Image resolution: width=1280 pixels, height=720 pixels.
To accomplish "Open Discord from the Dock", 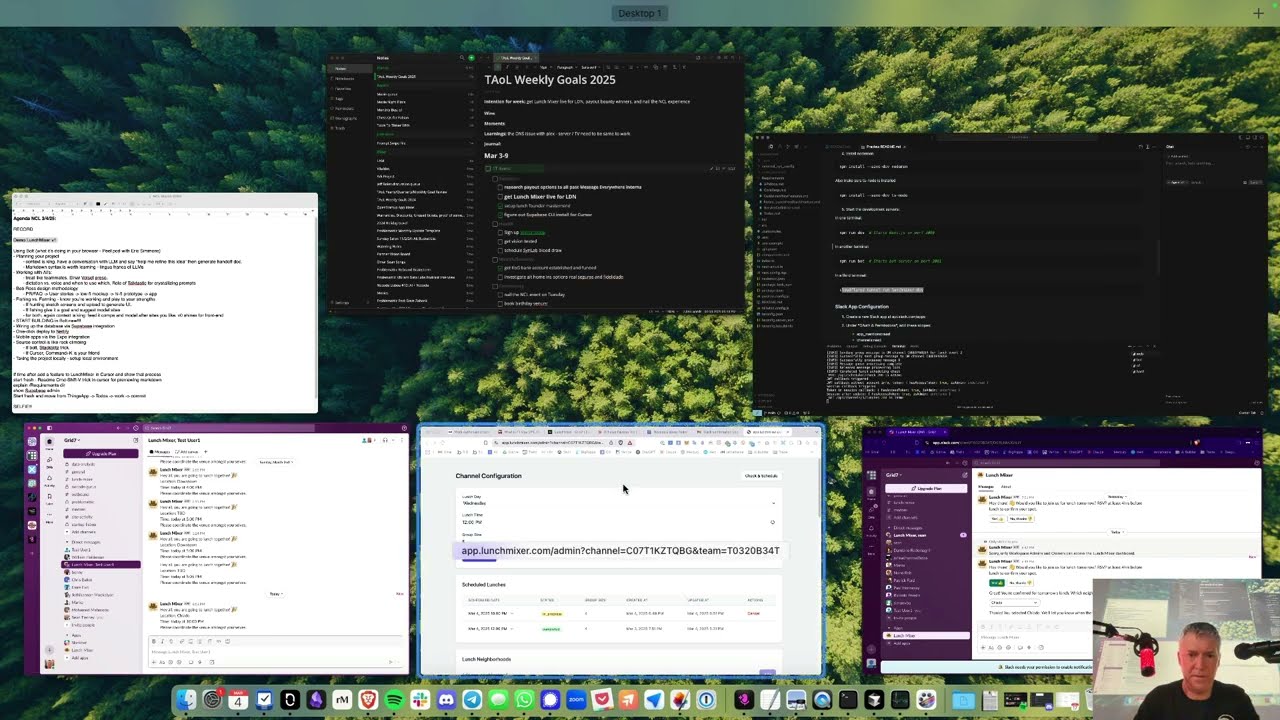I will 446,701.
